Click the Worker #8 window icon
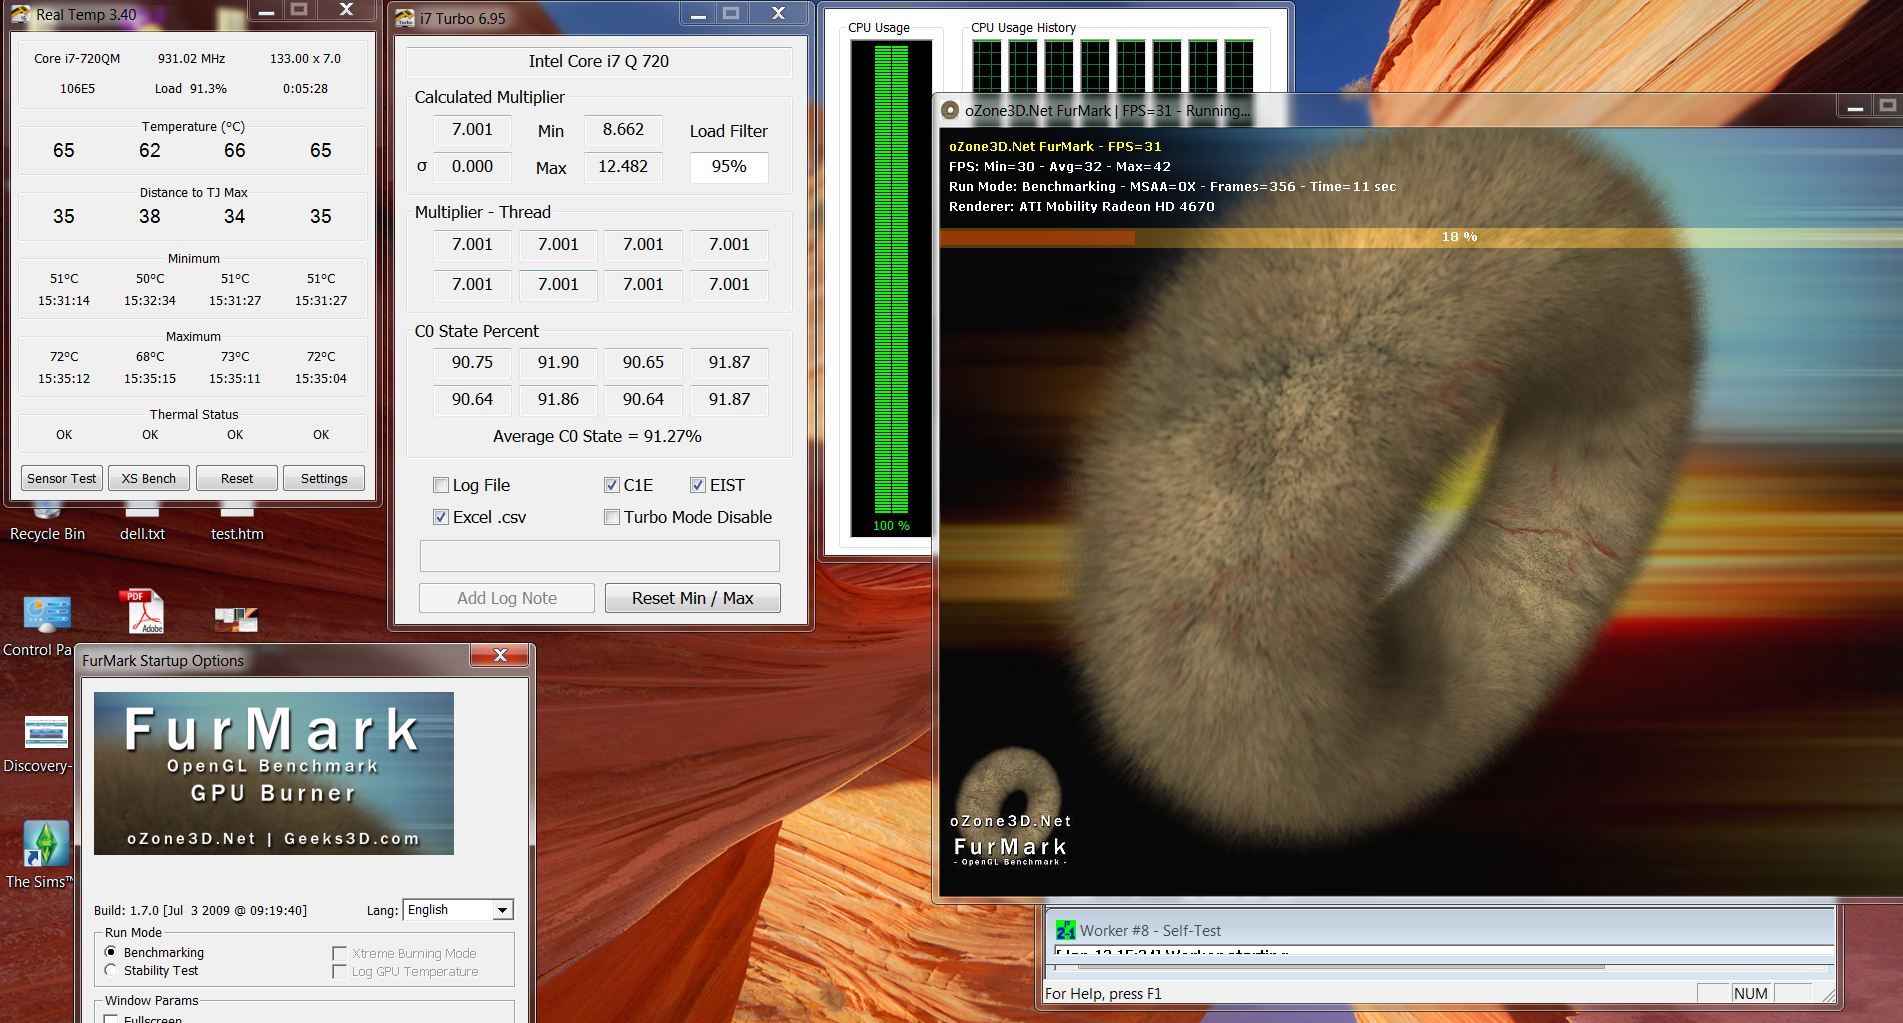The height and width of the screenshot is (1023, 1903). [x=1065, y=930]
